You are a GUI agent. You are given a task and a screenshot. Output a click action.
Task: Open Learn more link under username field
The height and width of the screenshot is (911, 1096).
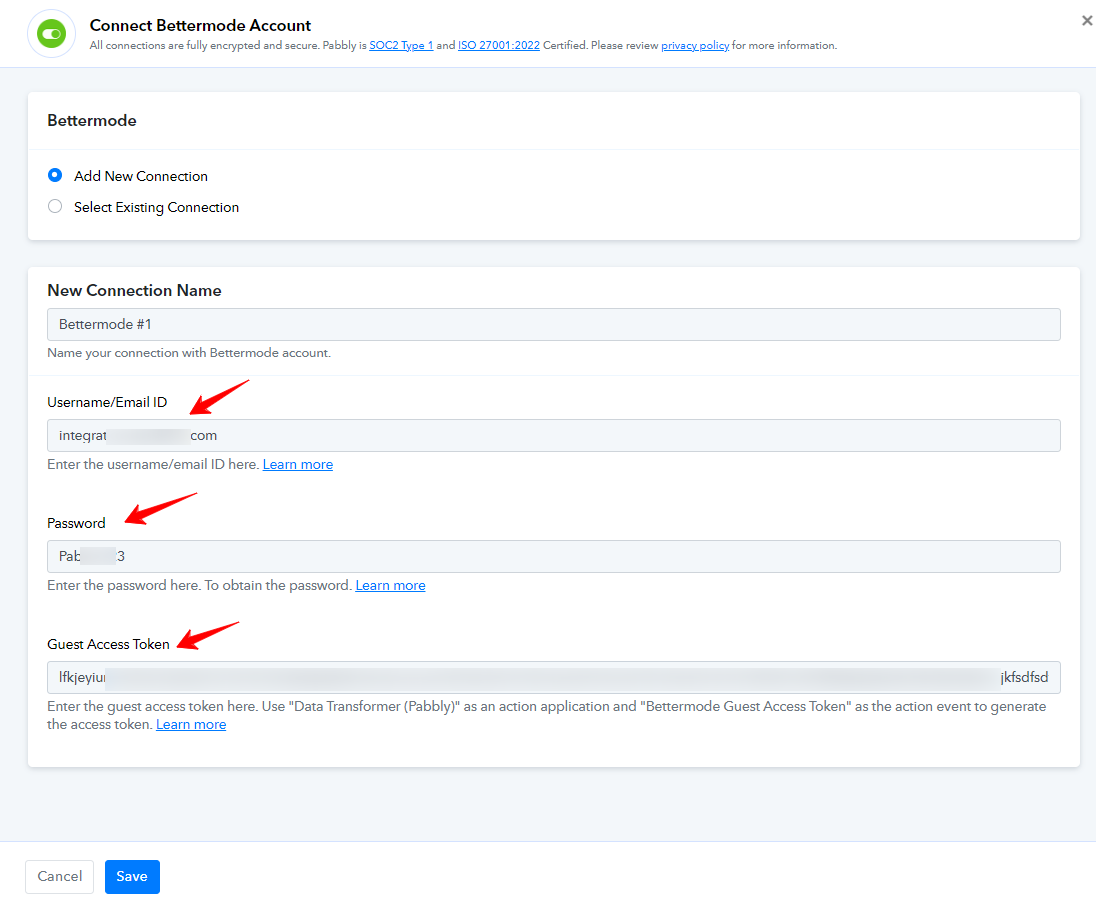(298, 464)
